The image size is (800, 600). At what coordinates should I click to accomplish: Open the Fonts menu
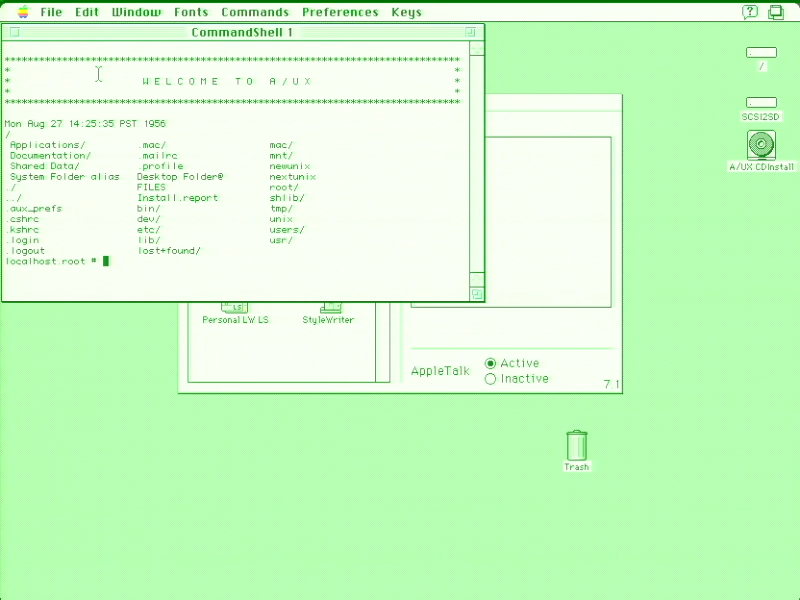point(191,12)
